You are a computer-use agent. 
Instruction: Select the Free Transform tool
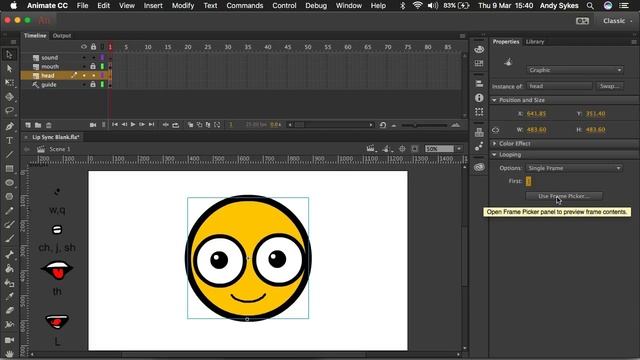[9, 82]
